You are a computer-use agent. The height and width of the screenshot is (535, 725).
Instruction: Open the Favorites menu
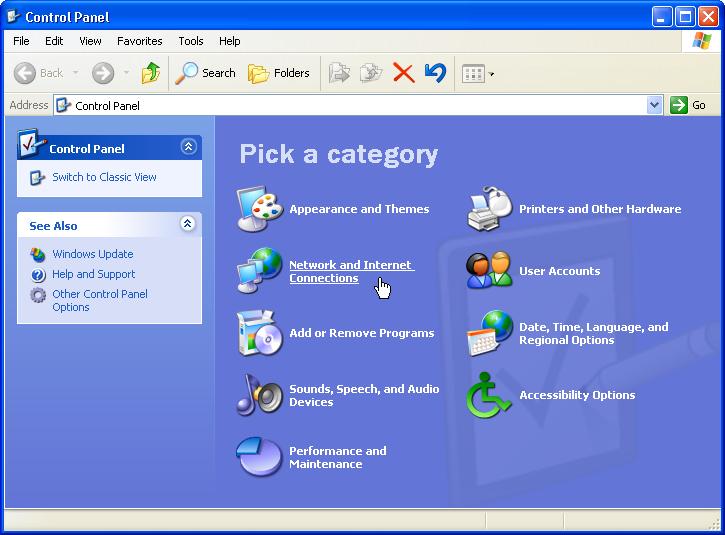[140, 41]
